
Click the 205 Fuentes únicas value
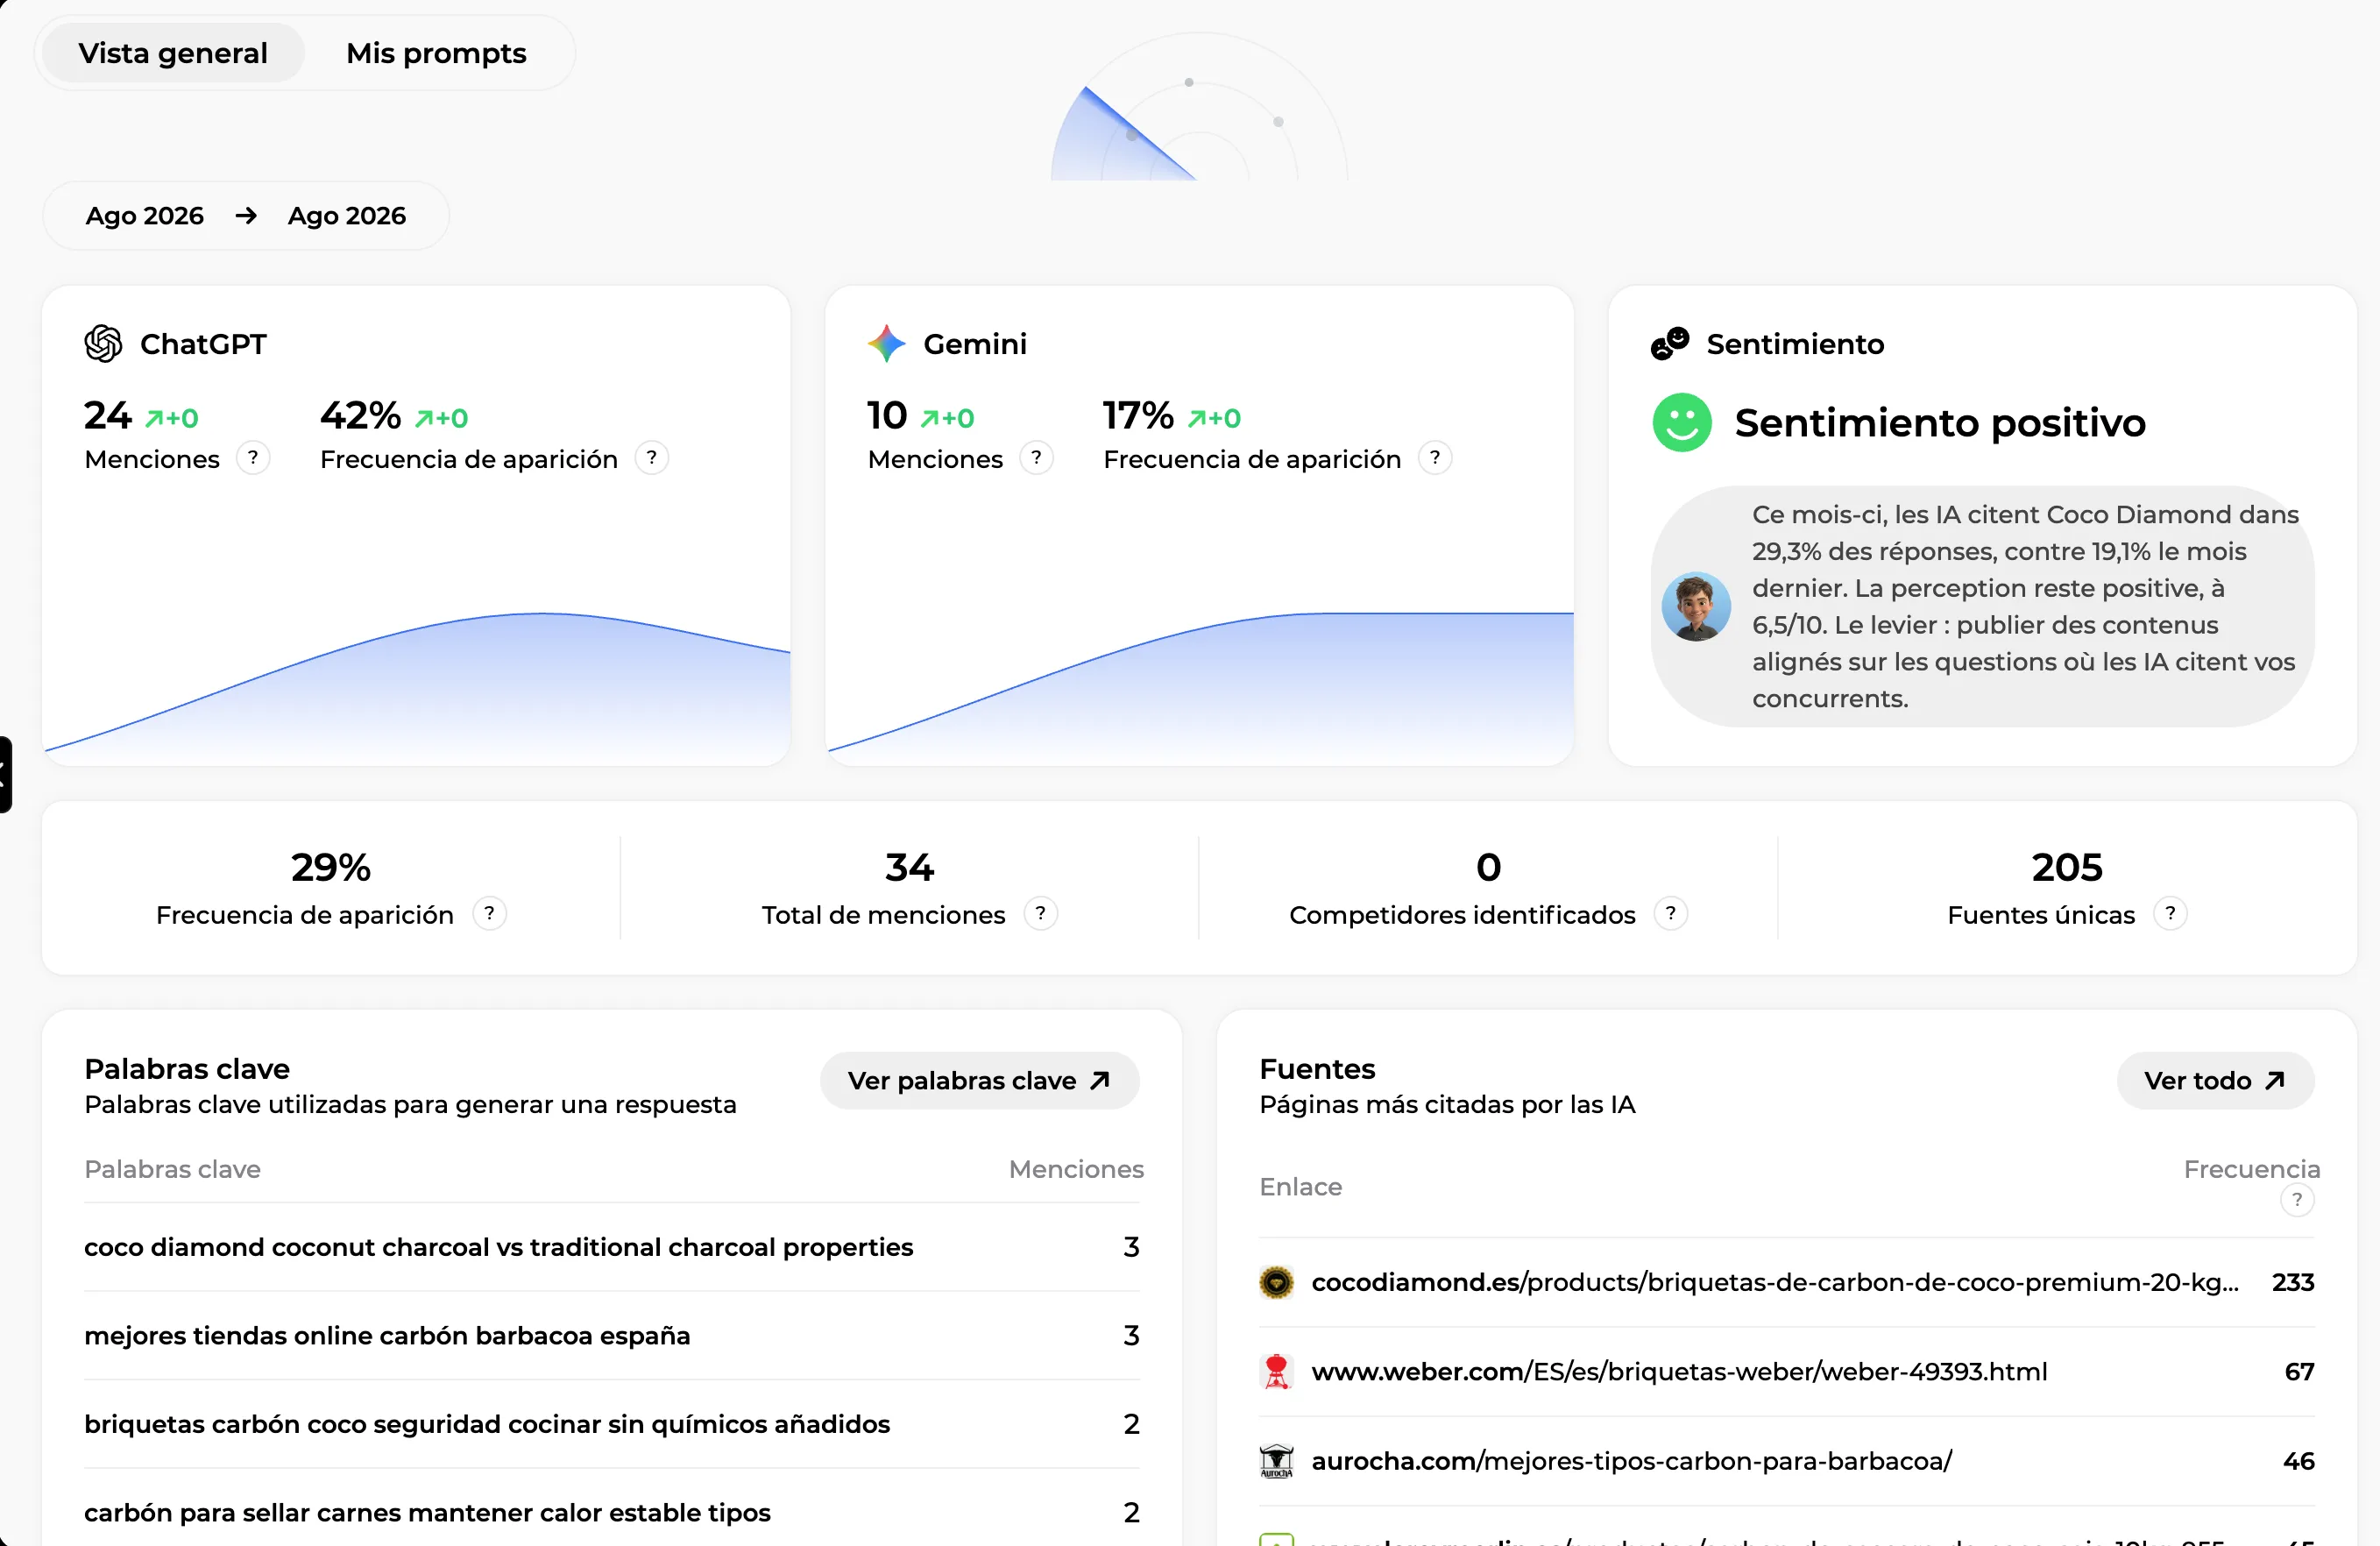2067,867
